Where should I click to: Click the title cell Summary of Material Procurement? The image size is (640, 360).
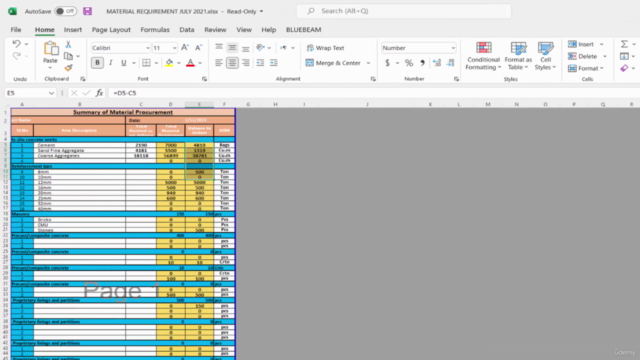123,112
